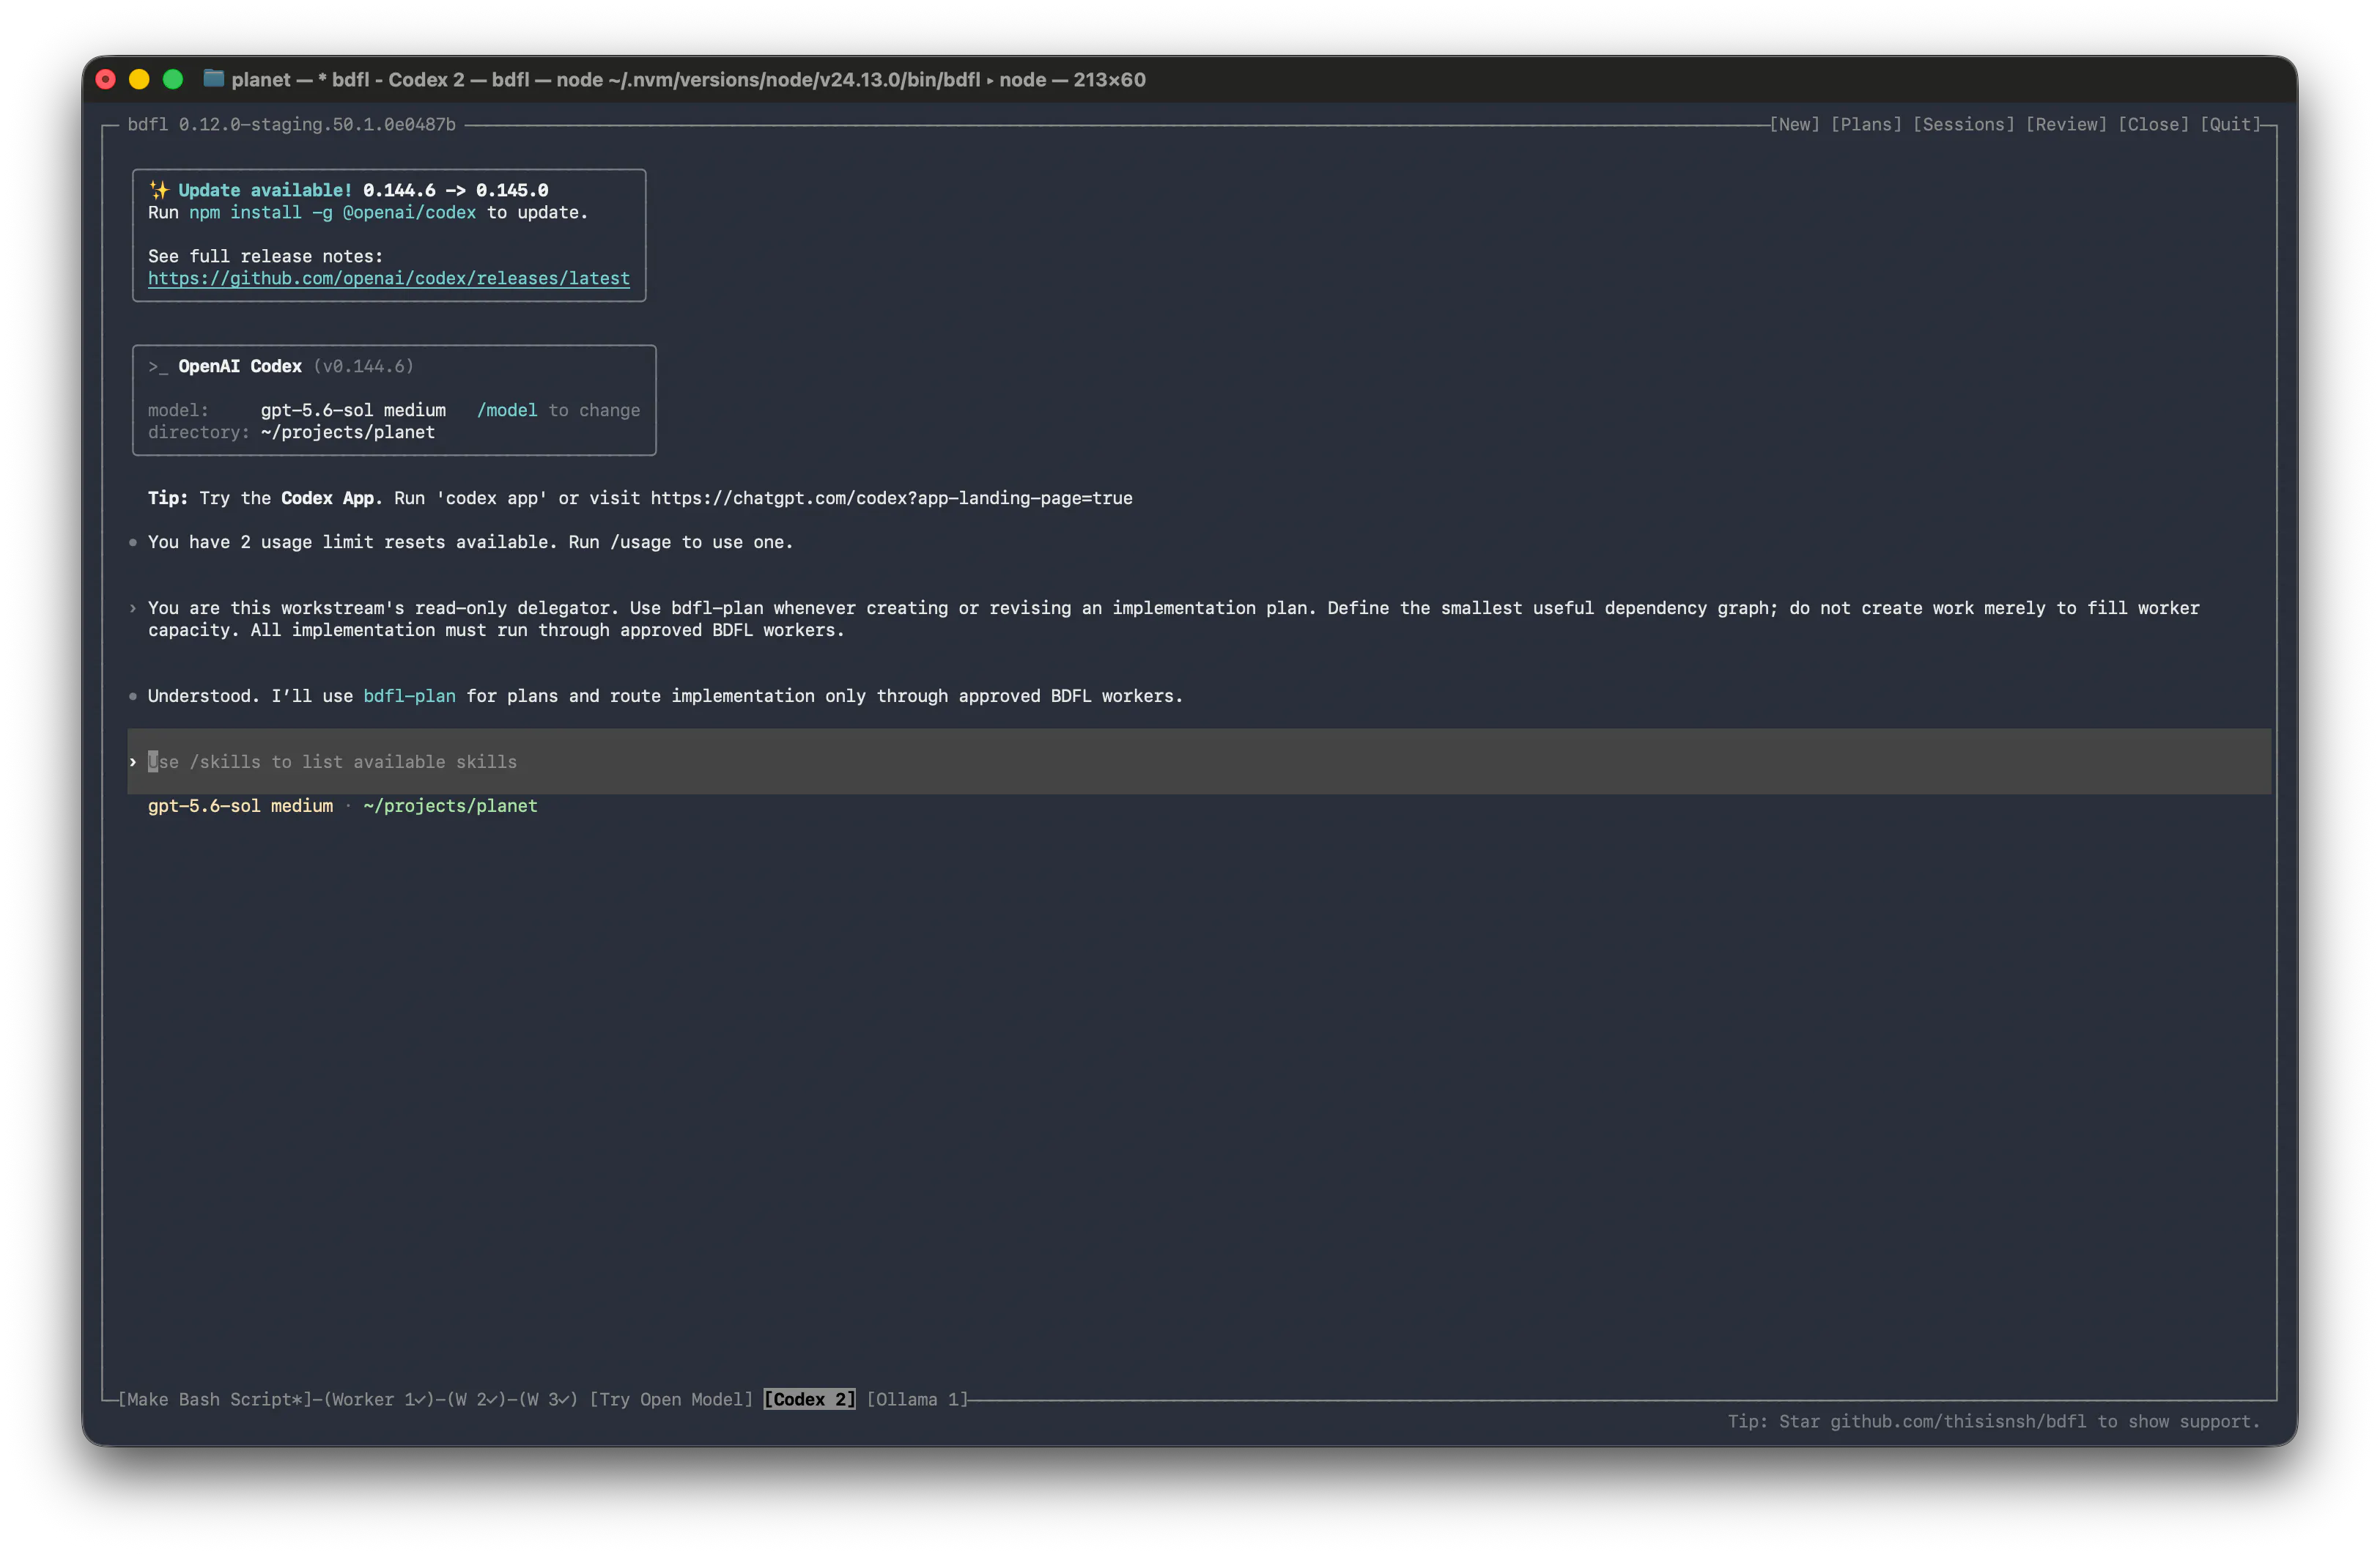Click the bdfl-plan highlighted word in reply
Viewport: 2380px width, 1555px height.
coord(409,696)
